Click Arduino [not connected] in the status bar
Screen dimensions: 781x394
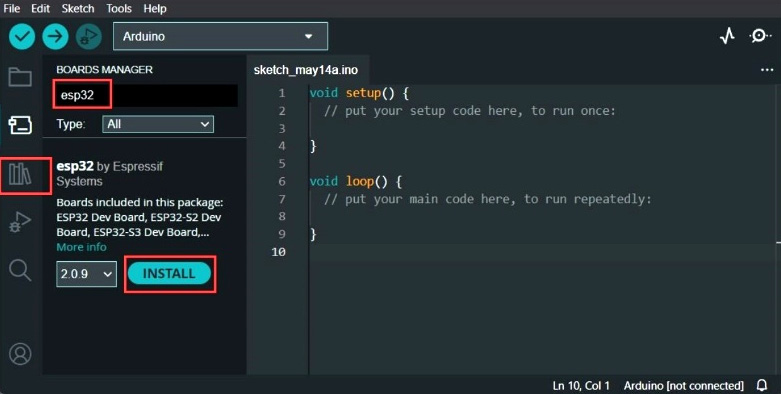tap(683, 386)
